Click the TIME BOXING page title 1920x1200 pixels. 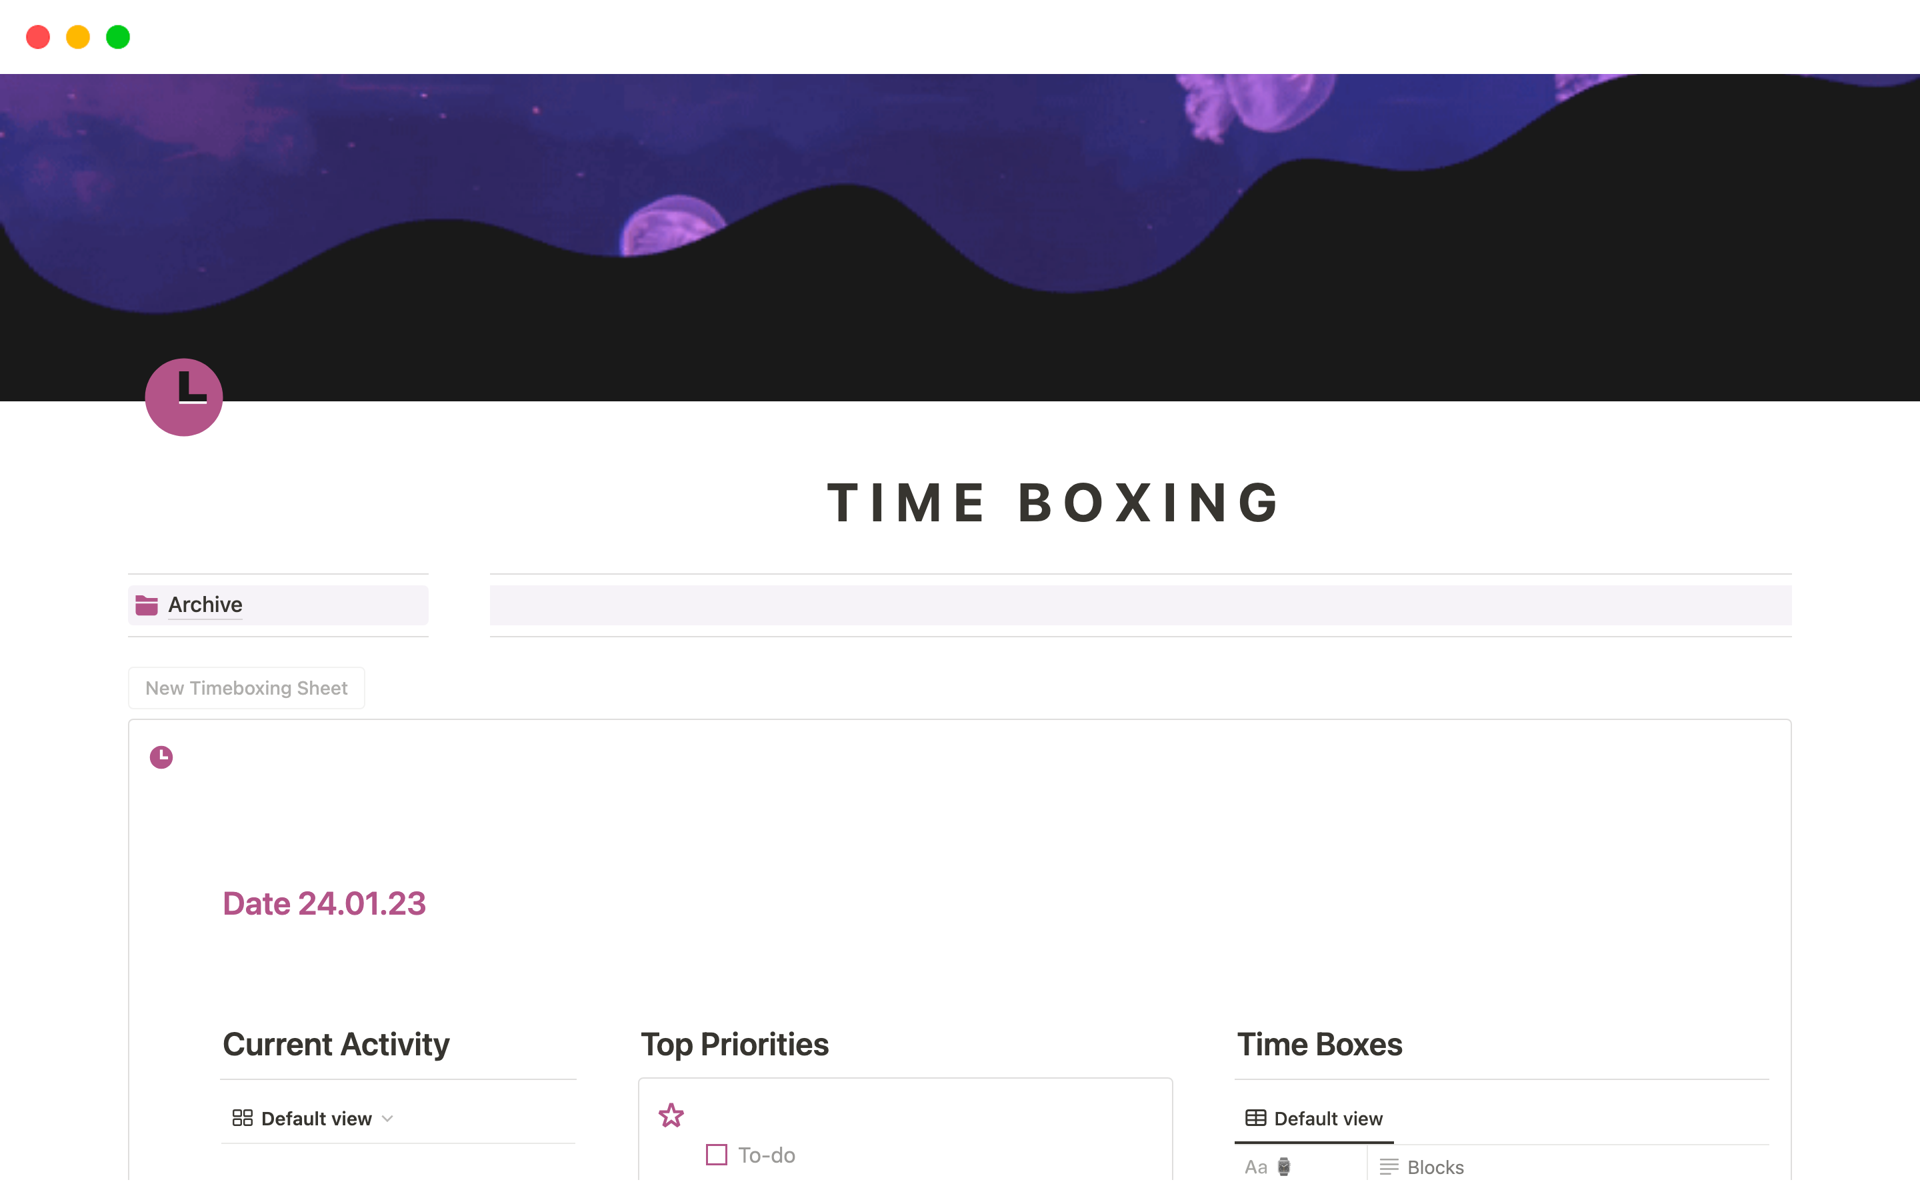1053,502
